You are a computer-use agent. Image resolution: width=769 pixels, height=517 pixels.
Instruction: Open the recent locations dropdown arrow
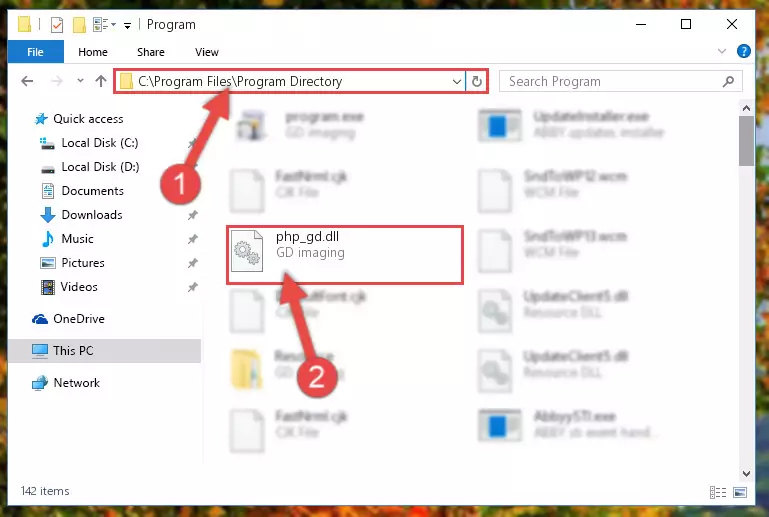80,81
